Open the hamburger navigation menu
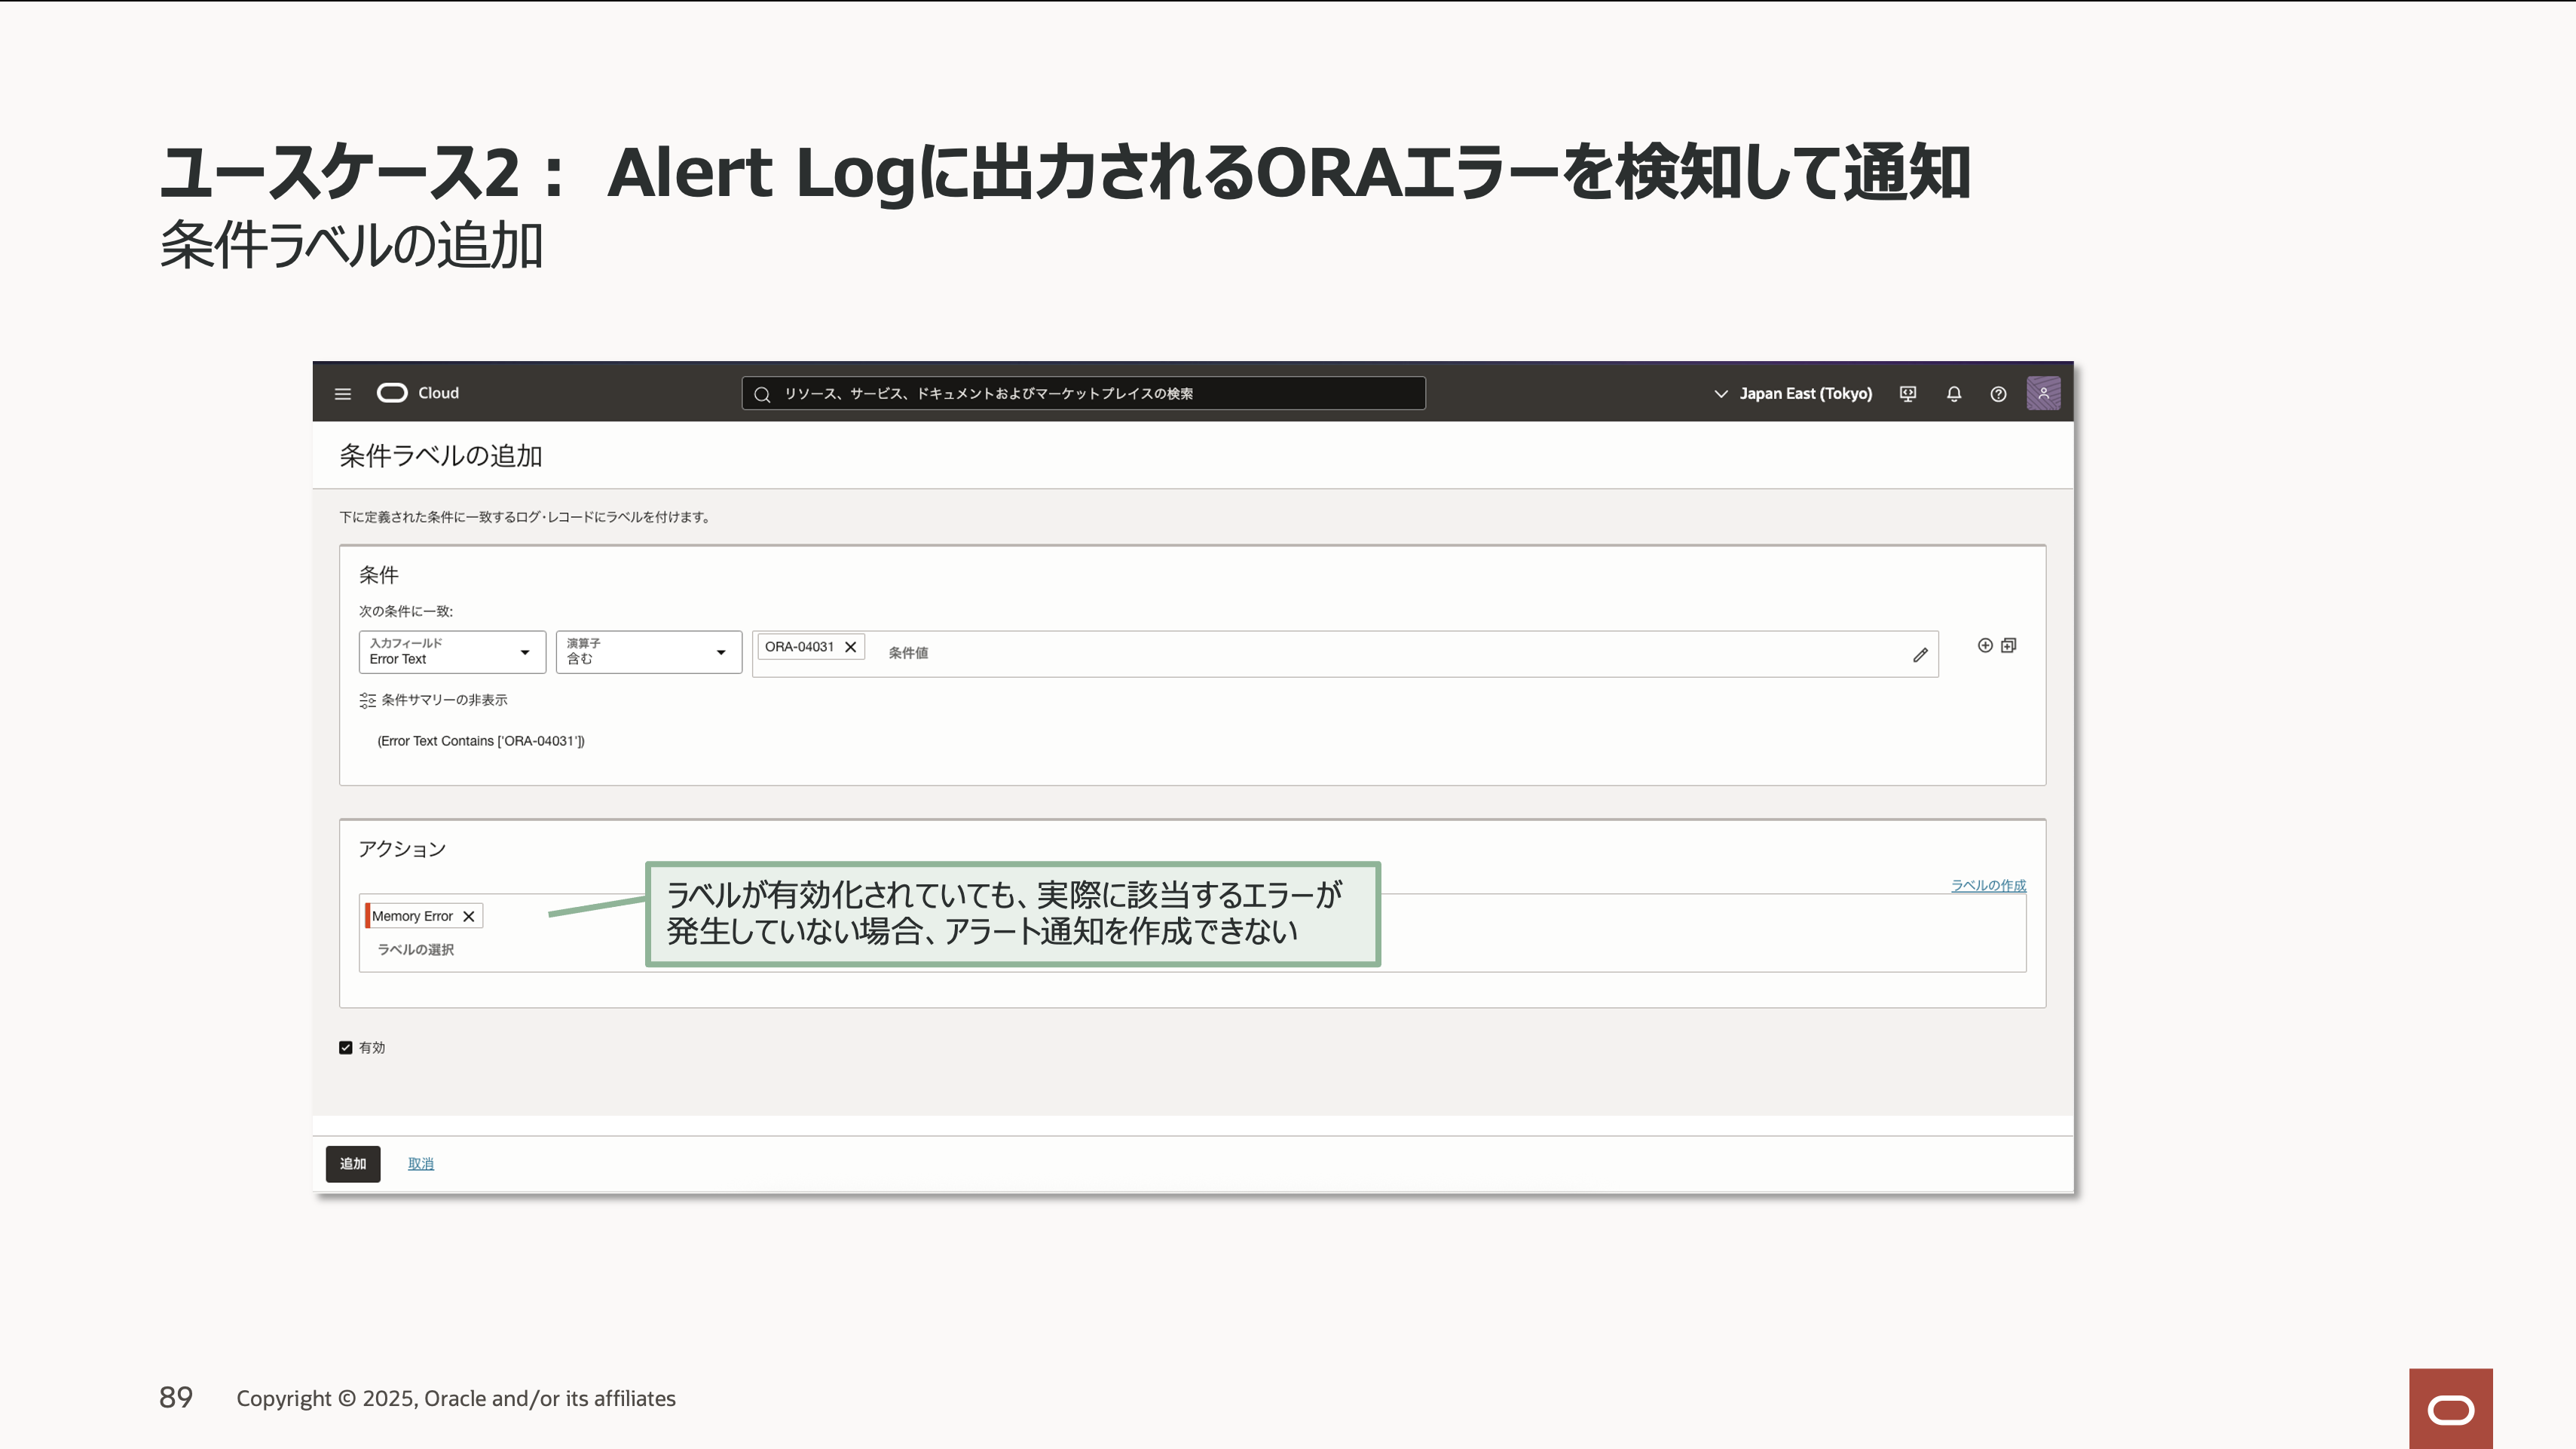Viewport: 2576px width, 1449px height. pos(342,393)
